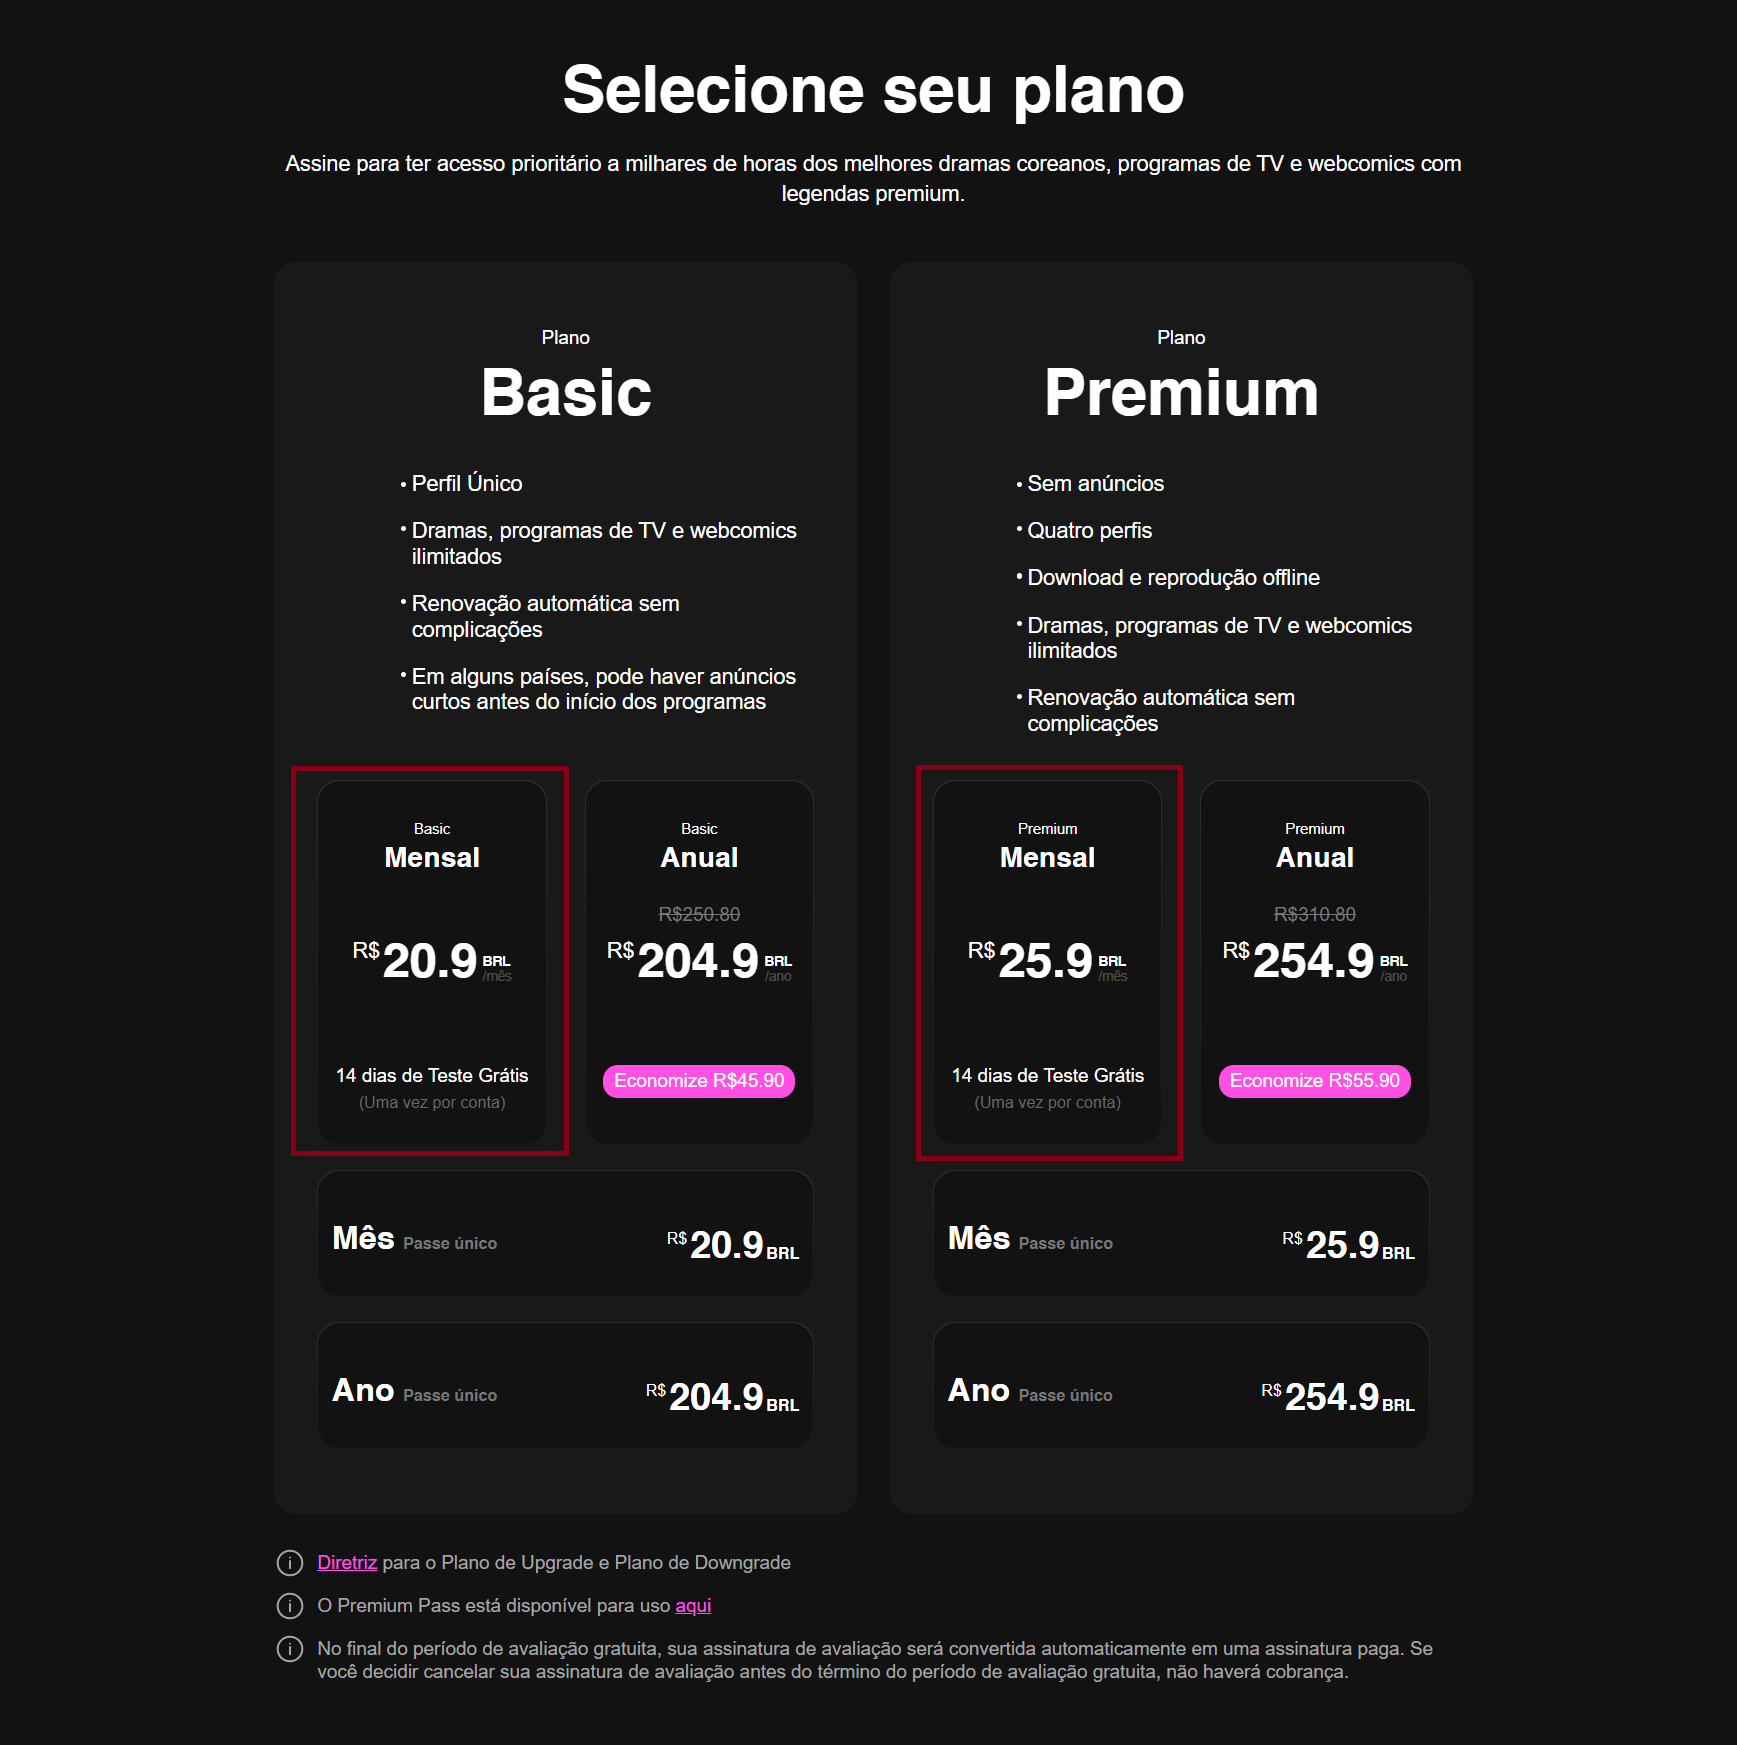Click info icon beside Premium Pass note
1737x1745 pixels.
point(290,1606)
